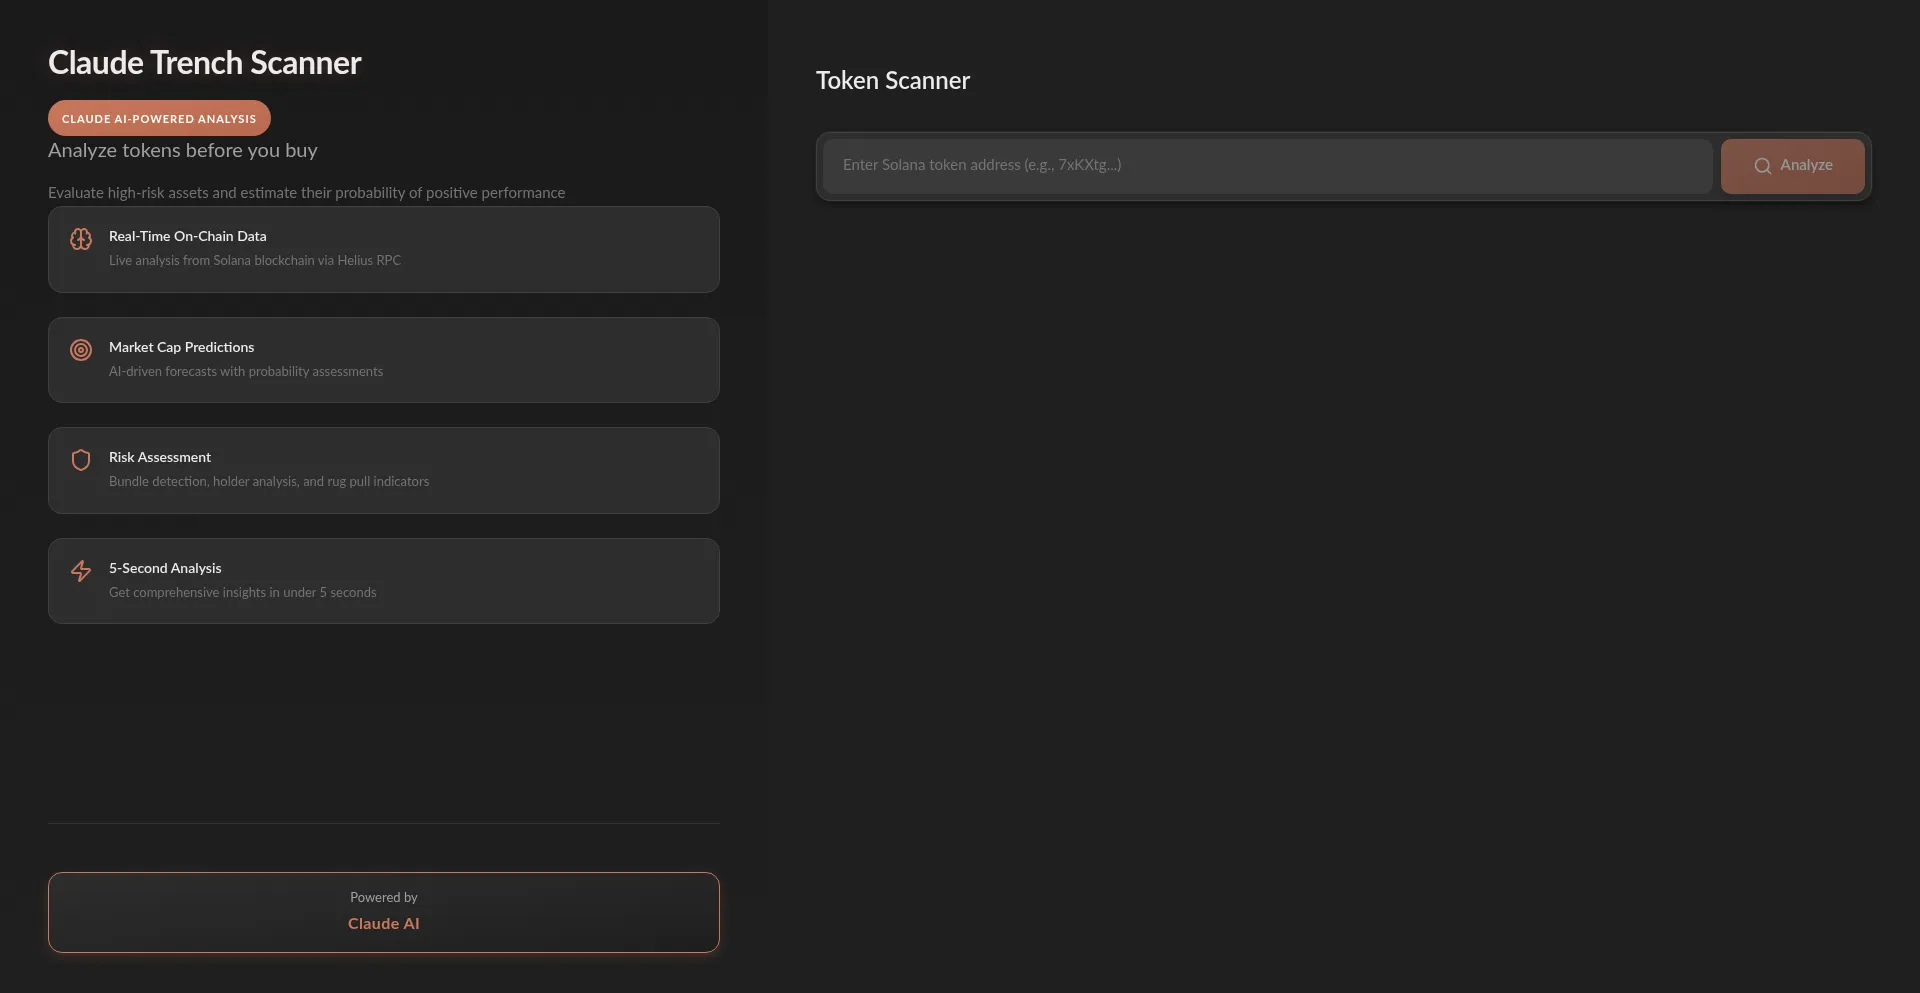The height and width of the screenshot is (993, 1920).
Task: Open the Risk Assessment card title
Action: 160,457
